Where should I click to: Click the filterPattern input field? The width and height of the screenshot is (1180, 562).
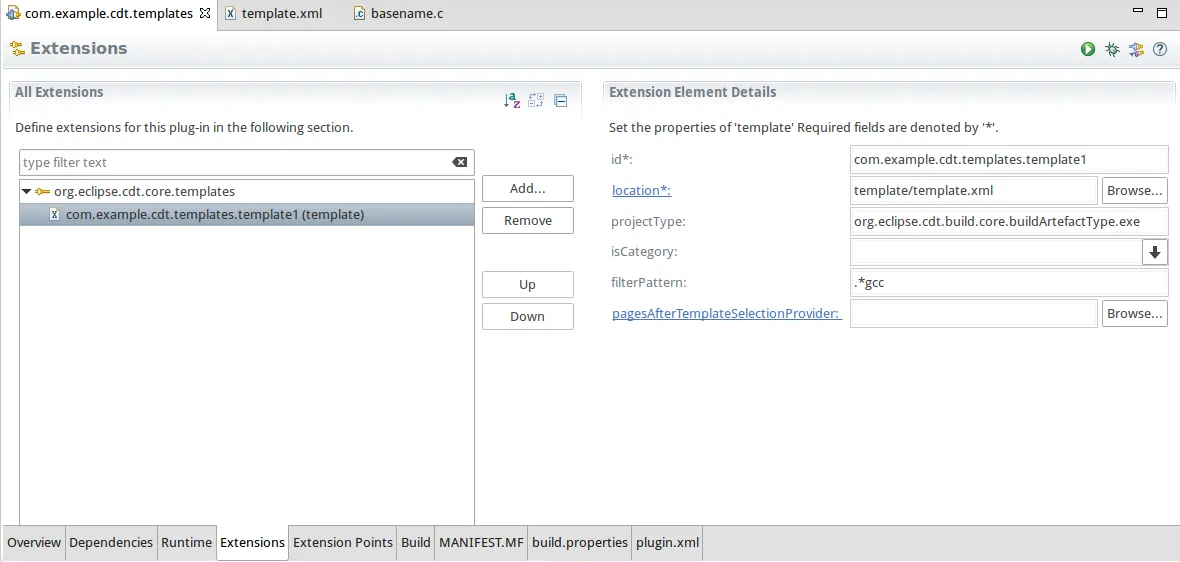1008,283
